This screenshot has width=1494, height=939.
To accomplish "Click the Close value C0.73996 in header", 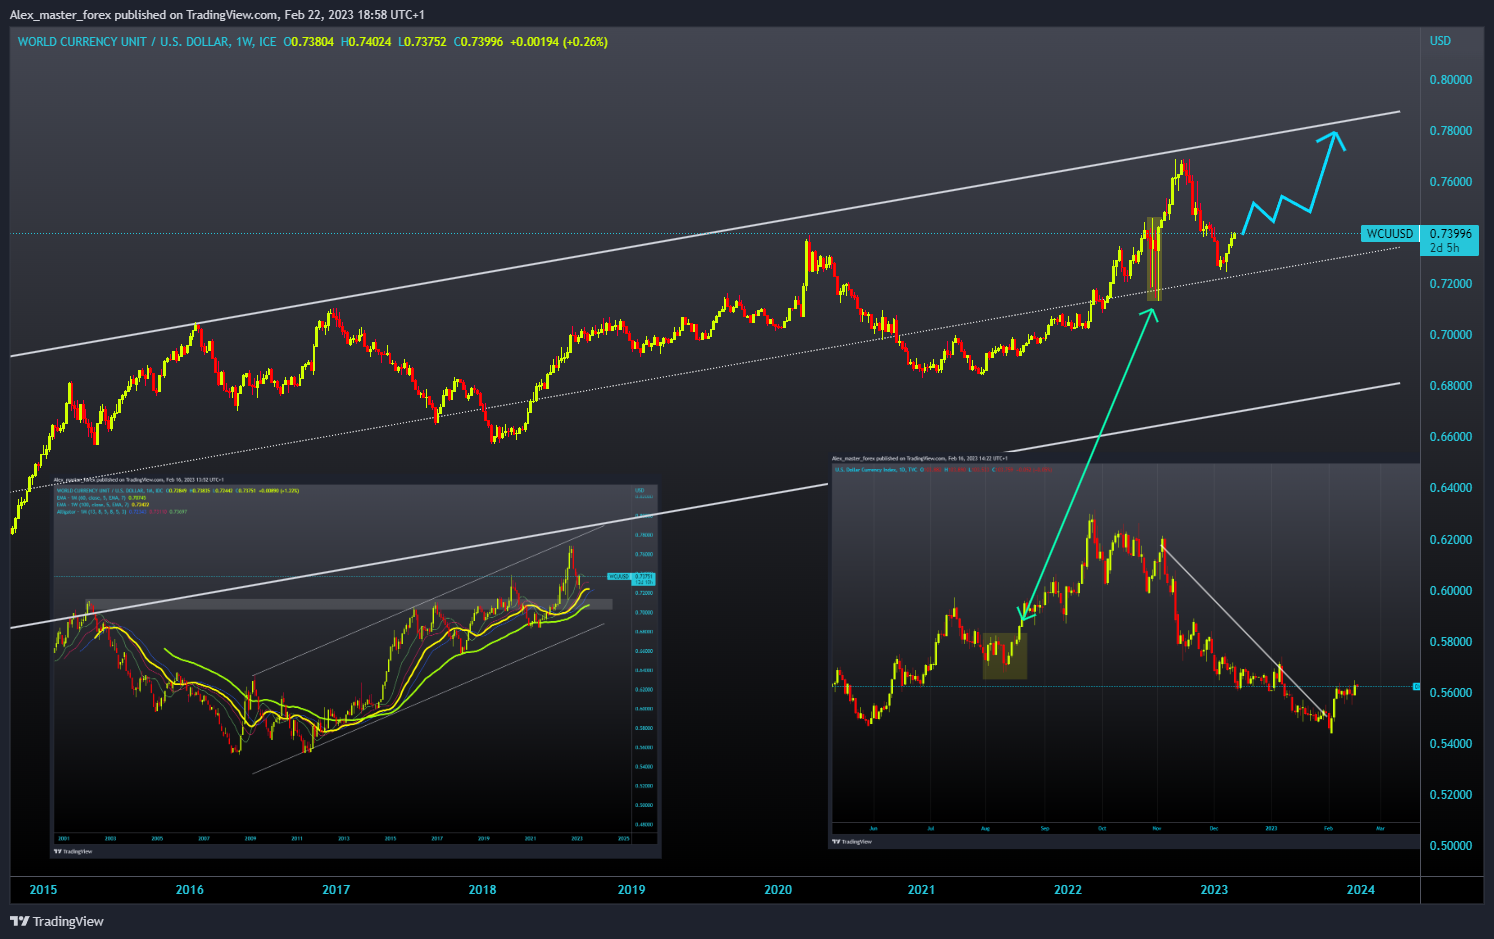I will (478, 42).
